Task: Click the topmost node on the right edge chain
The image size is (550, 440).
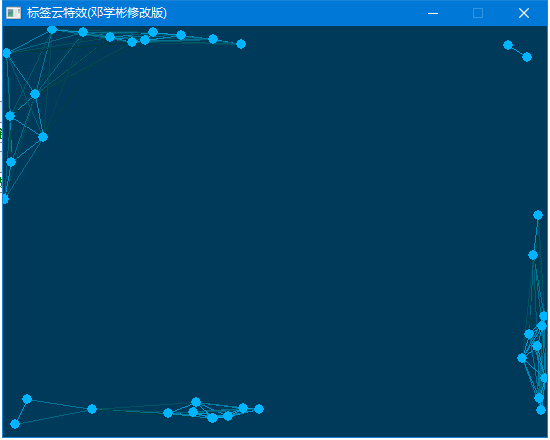Action: point(538,215)
